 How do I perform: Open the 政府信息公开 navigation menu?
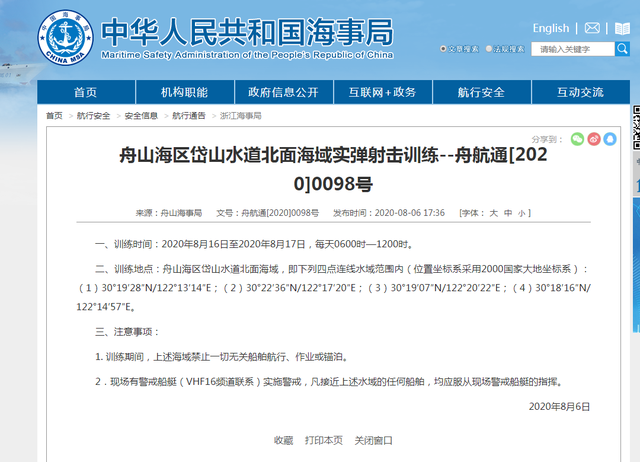click(x=284, y=92)
